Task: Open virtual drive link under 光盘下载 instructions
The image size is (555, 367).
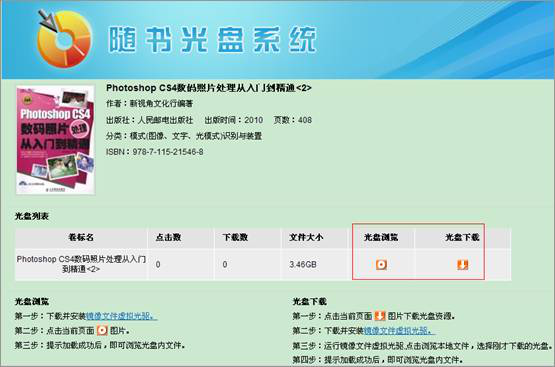Action: click(x=399, y=331)
